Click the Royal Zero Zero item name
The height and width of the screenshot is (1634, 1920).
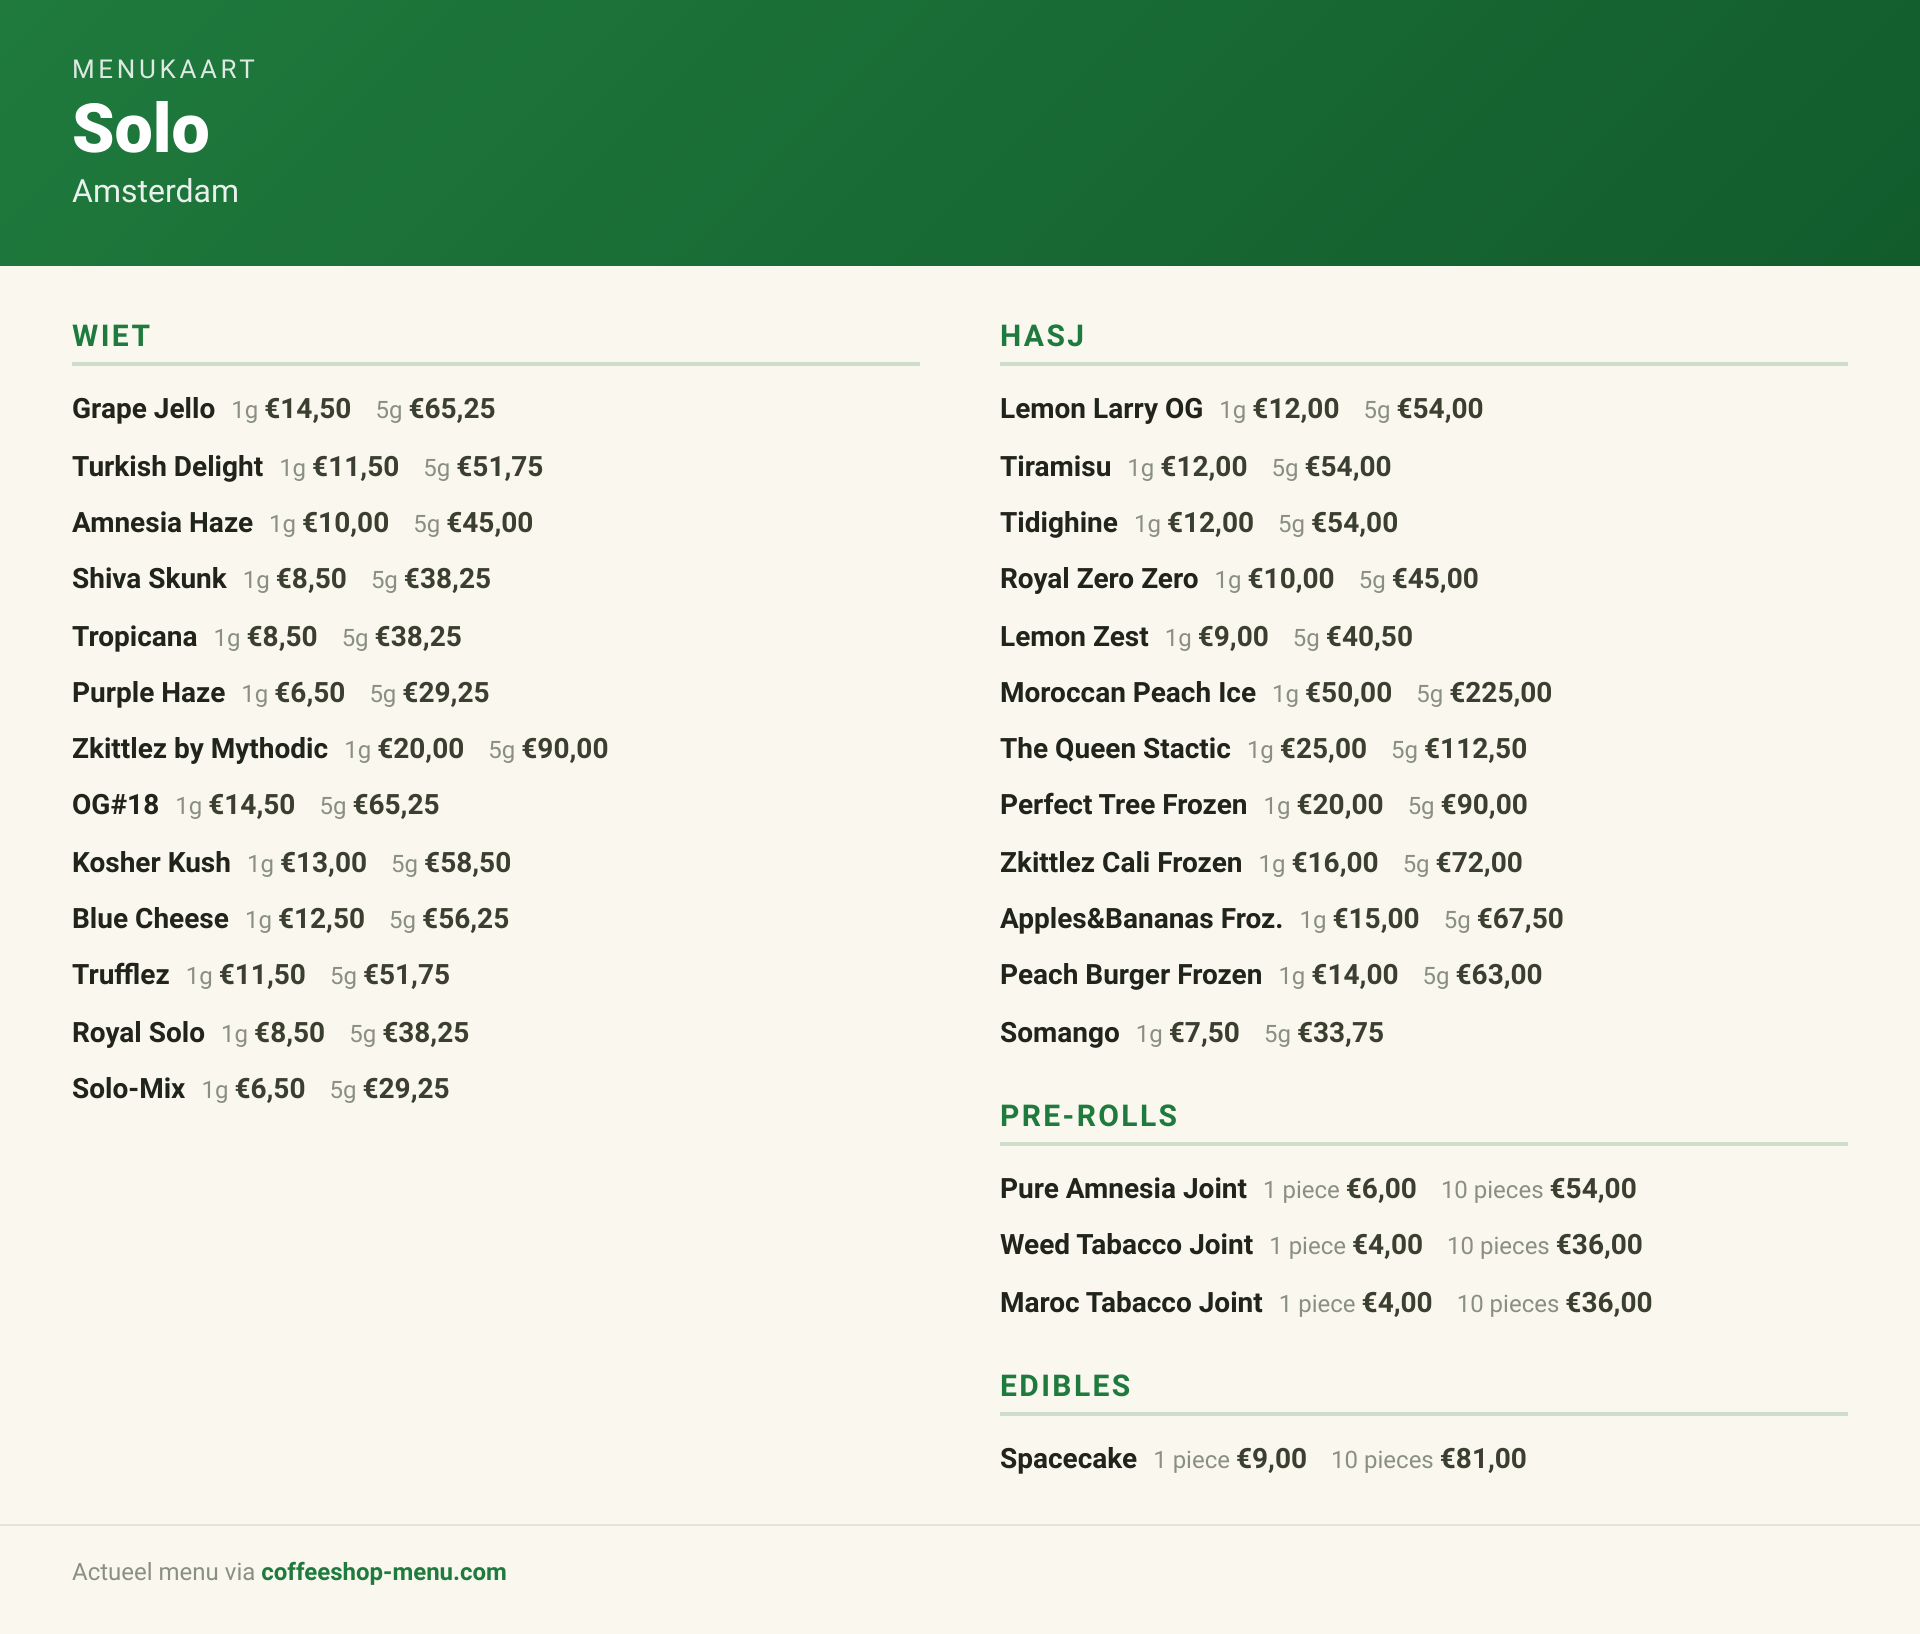point(1099,579)
